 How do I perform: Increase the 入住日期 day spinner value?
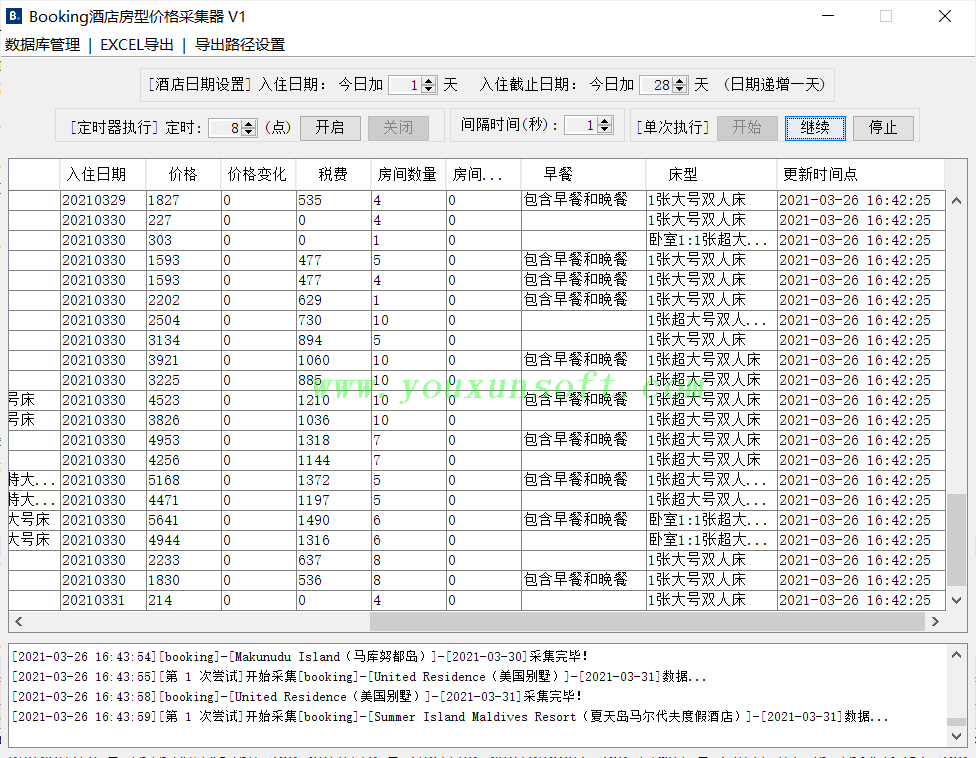[428, 81]
